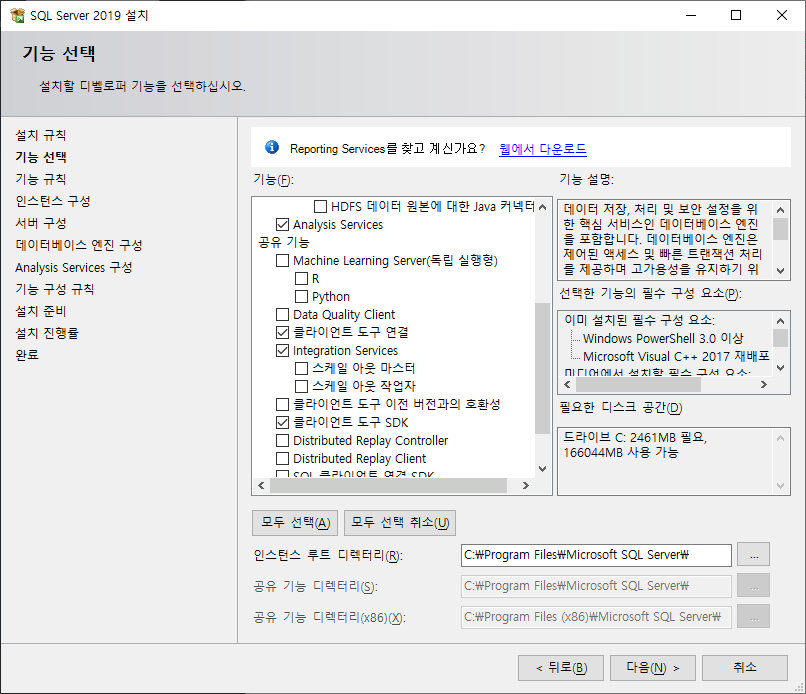The image size is (806, 694).
Task: Select 완료 step in sidebar
Action: pos(27,355)
